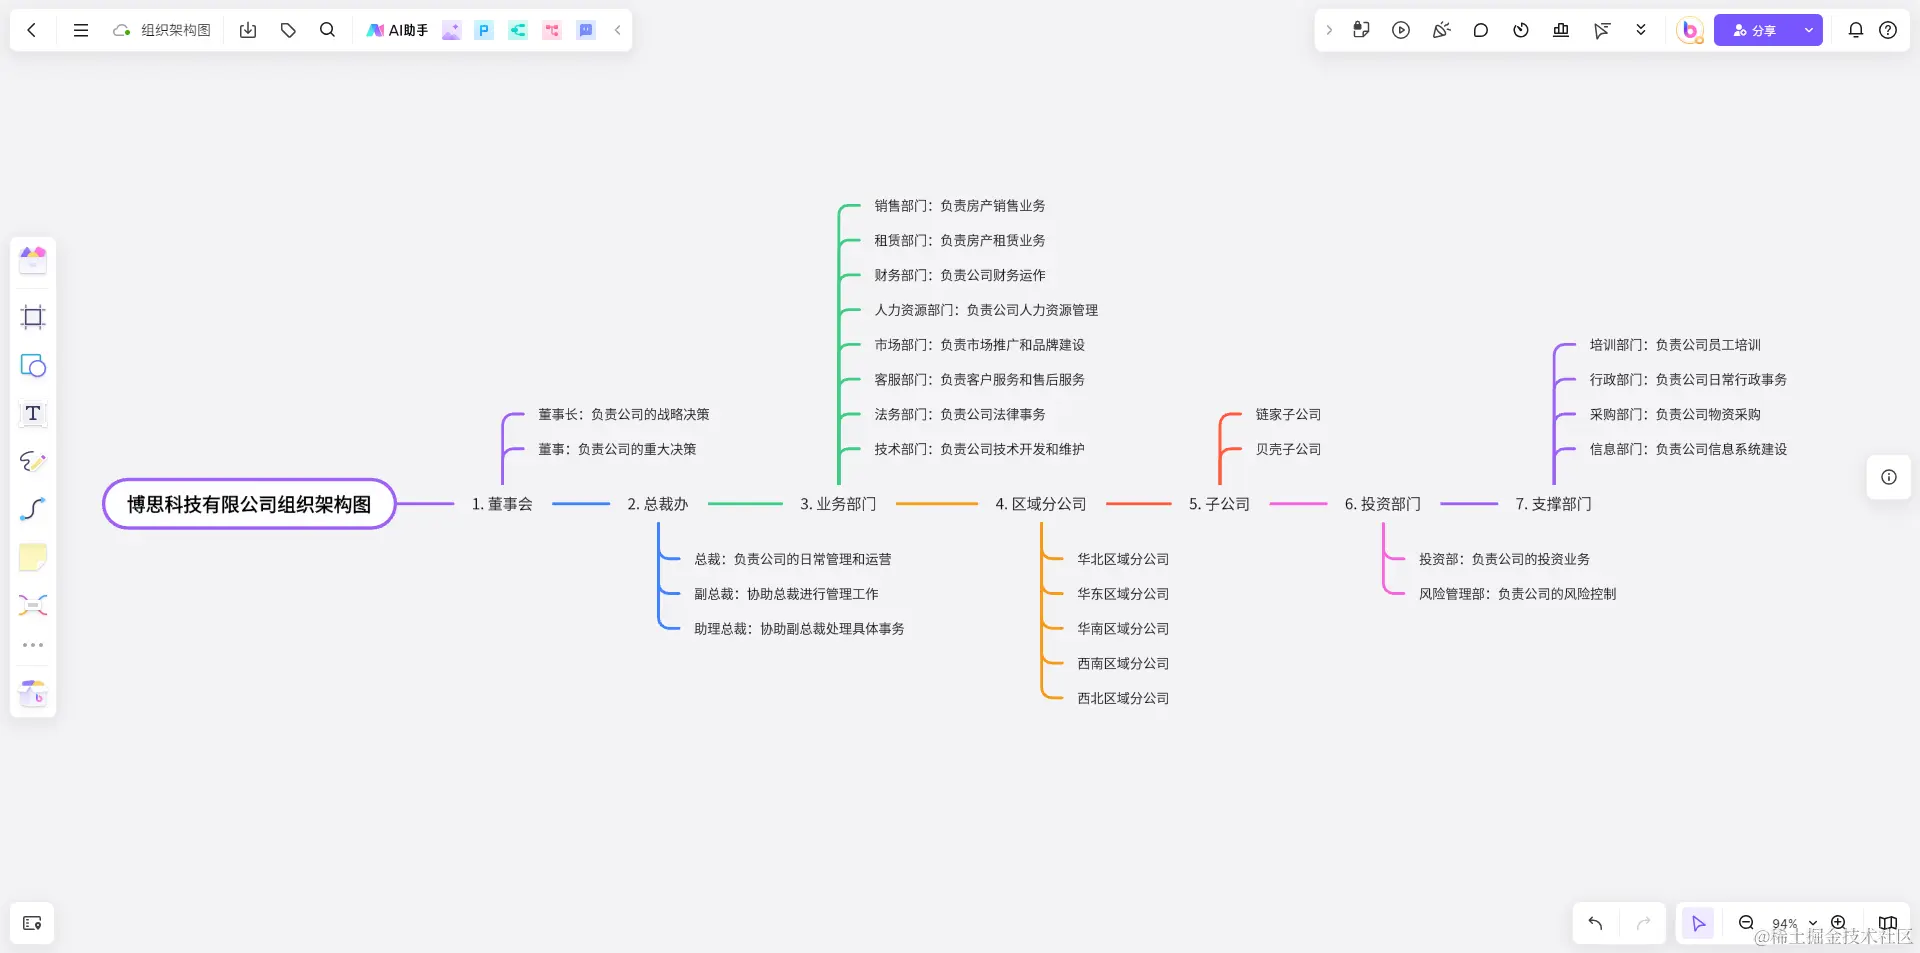Open the timer tool
The width and height of the screenshot is (1920, 953).
(1520, 30)
